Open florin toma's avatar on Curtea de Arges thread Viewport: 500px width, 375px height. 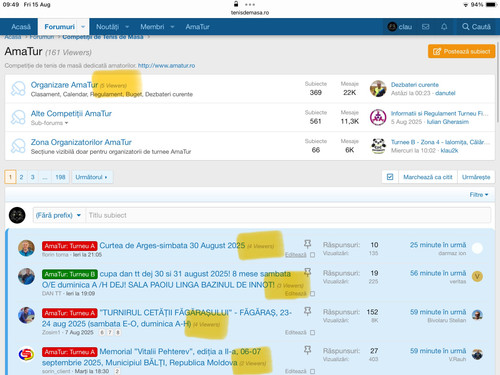26,248
